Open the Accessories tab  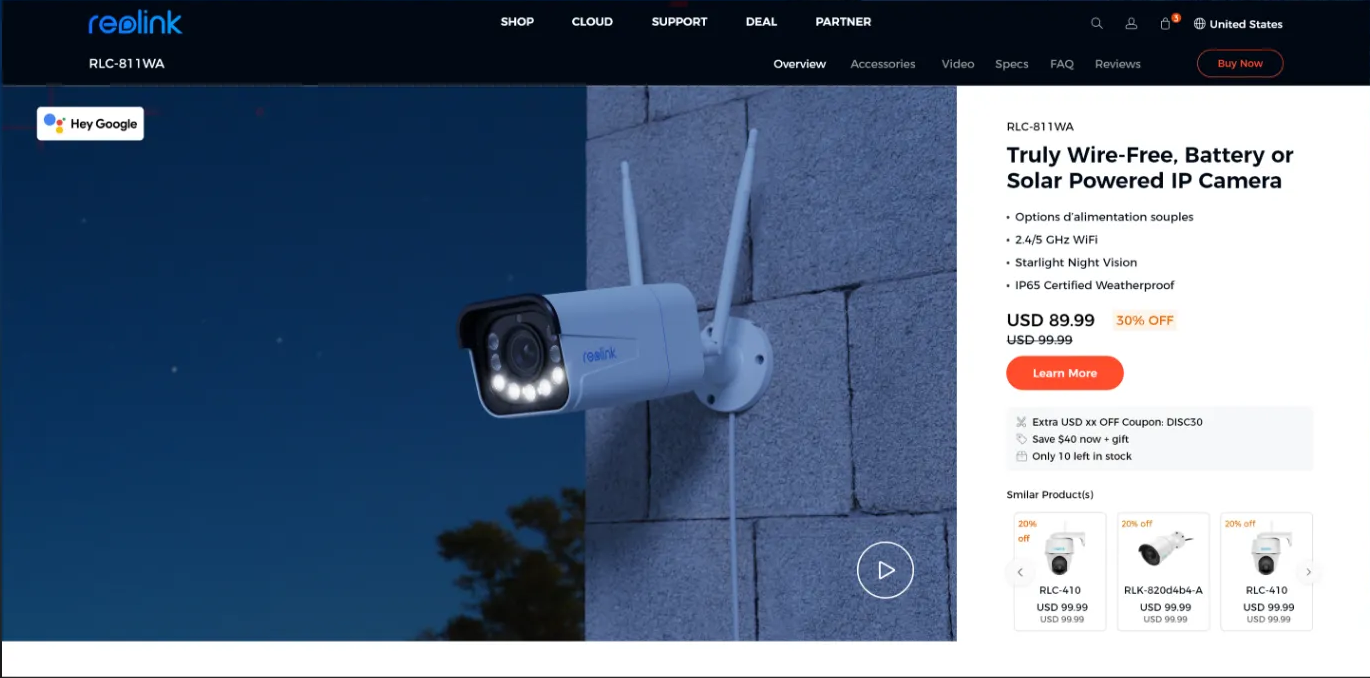882,64
